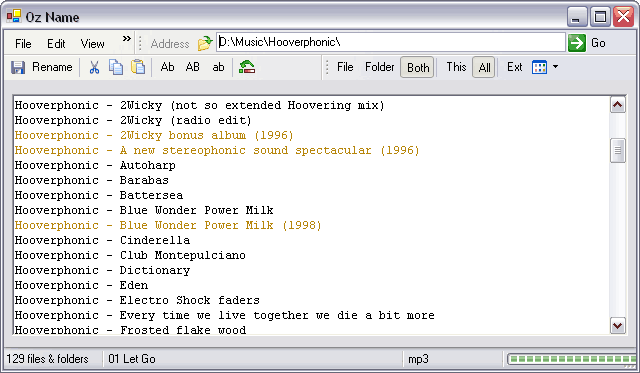Select 'Hooverphonic - Barabas' row
Screen dimensions: 640x373
pyautogui.click(x=91, y=180)
